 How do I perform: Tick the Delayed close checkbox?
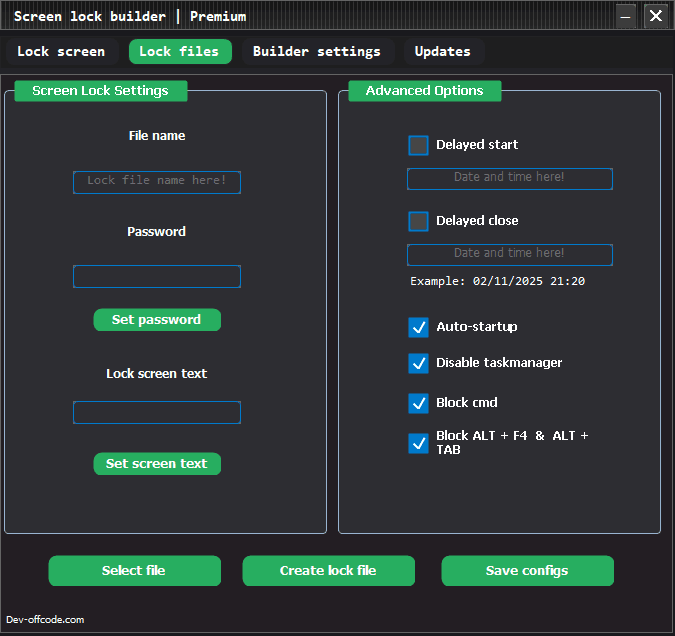pyautogui.click(x=418, y=221)
